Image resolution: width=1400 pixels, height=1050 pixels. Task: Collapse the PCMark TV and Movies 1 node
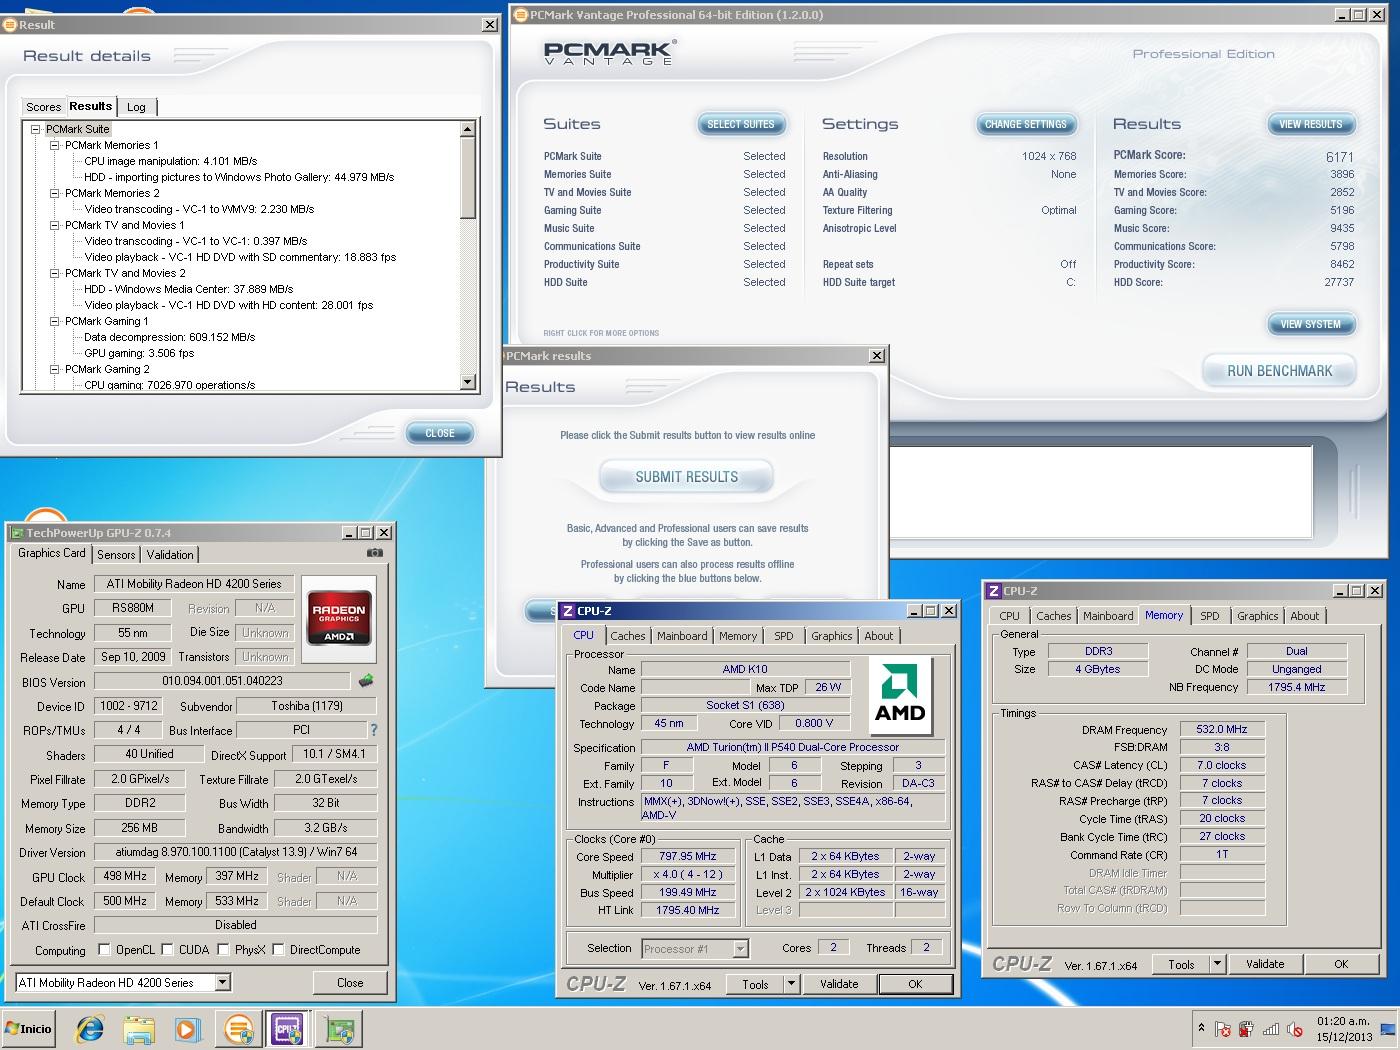(55, 225)
